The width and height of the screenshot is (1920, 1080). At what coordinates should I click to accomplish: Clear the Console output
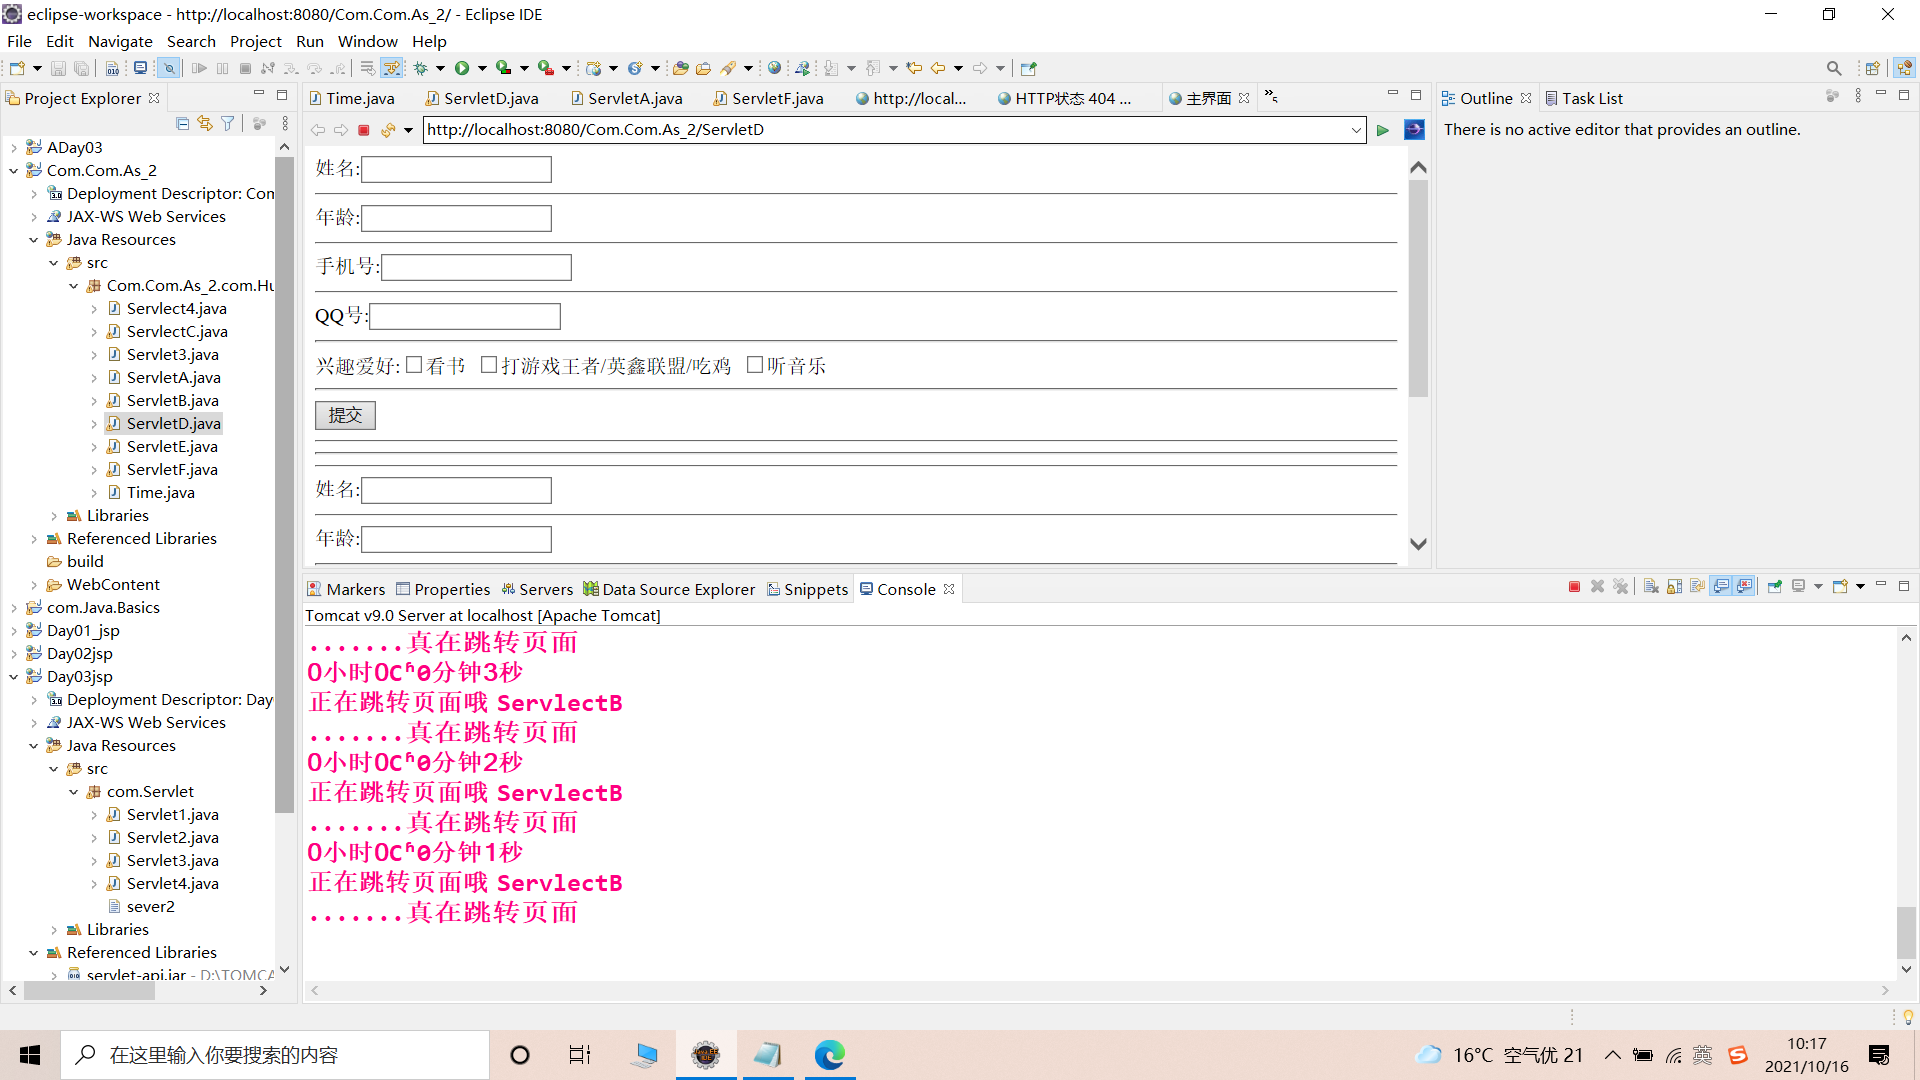tap(1650, 586)
